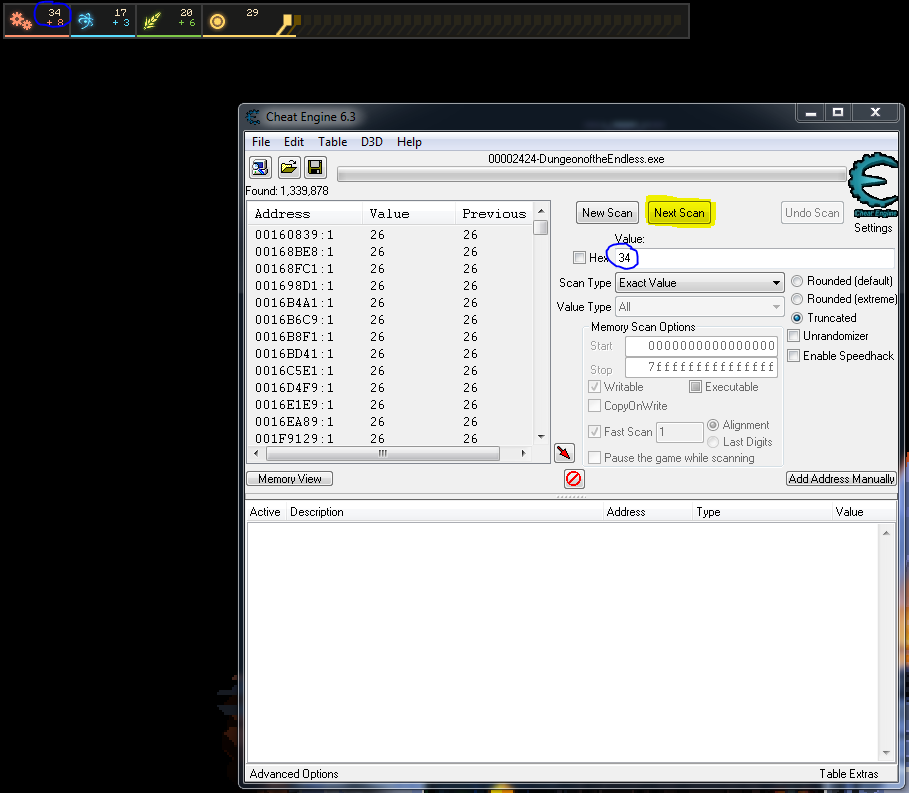909x793 pixels.
Task: Open the Help menu
Action: [x=409, y=142]
